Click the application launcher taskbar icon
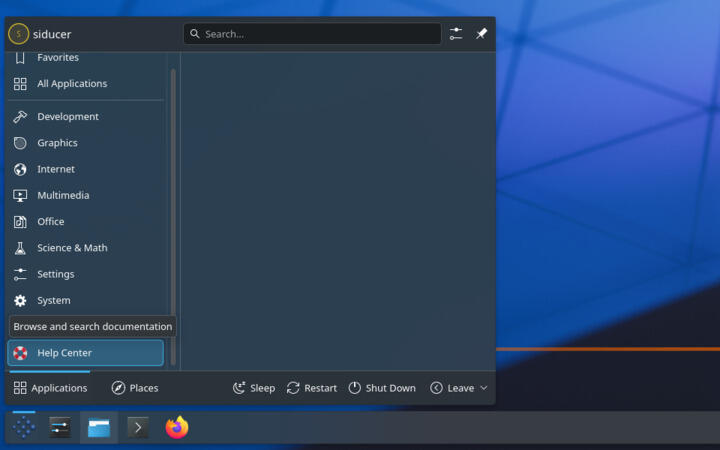This screenshot has height=450, width=720. [x=24, y=428]
